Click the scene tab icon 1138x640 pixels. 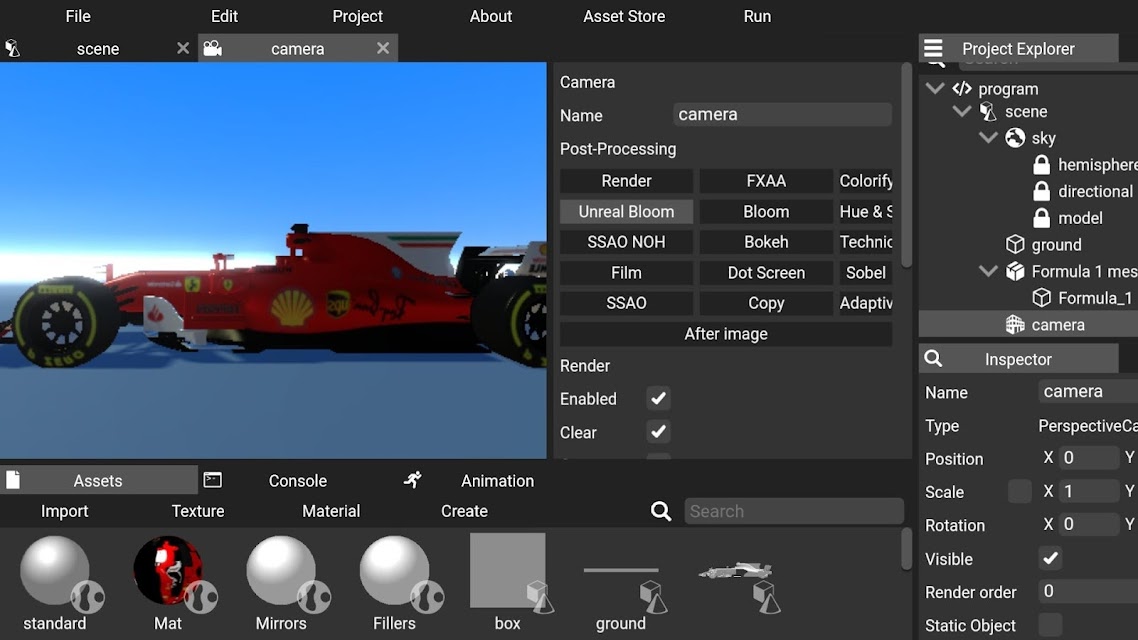click(12, 49)
